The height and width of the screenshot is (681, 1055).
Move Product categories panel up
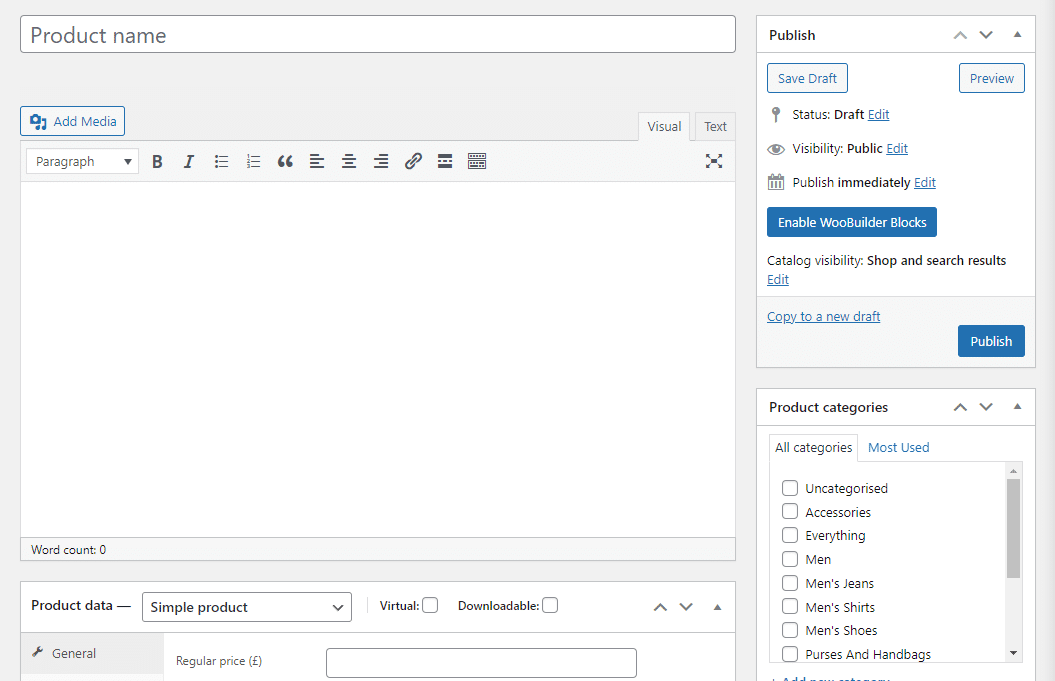(x=960, y=407)
